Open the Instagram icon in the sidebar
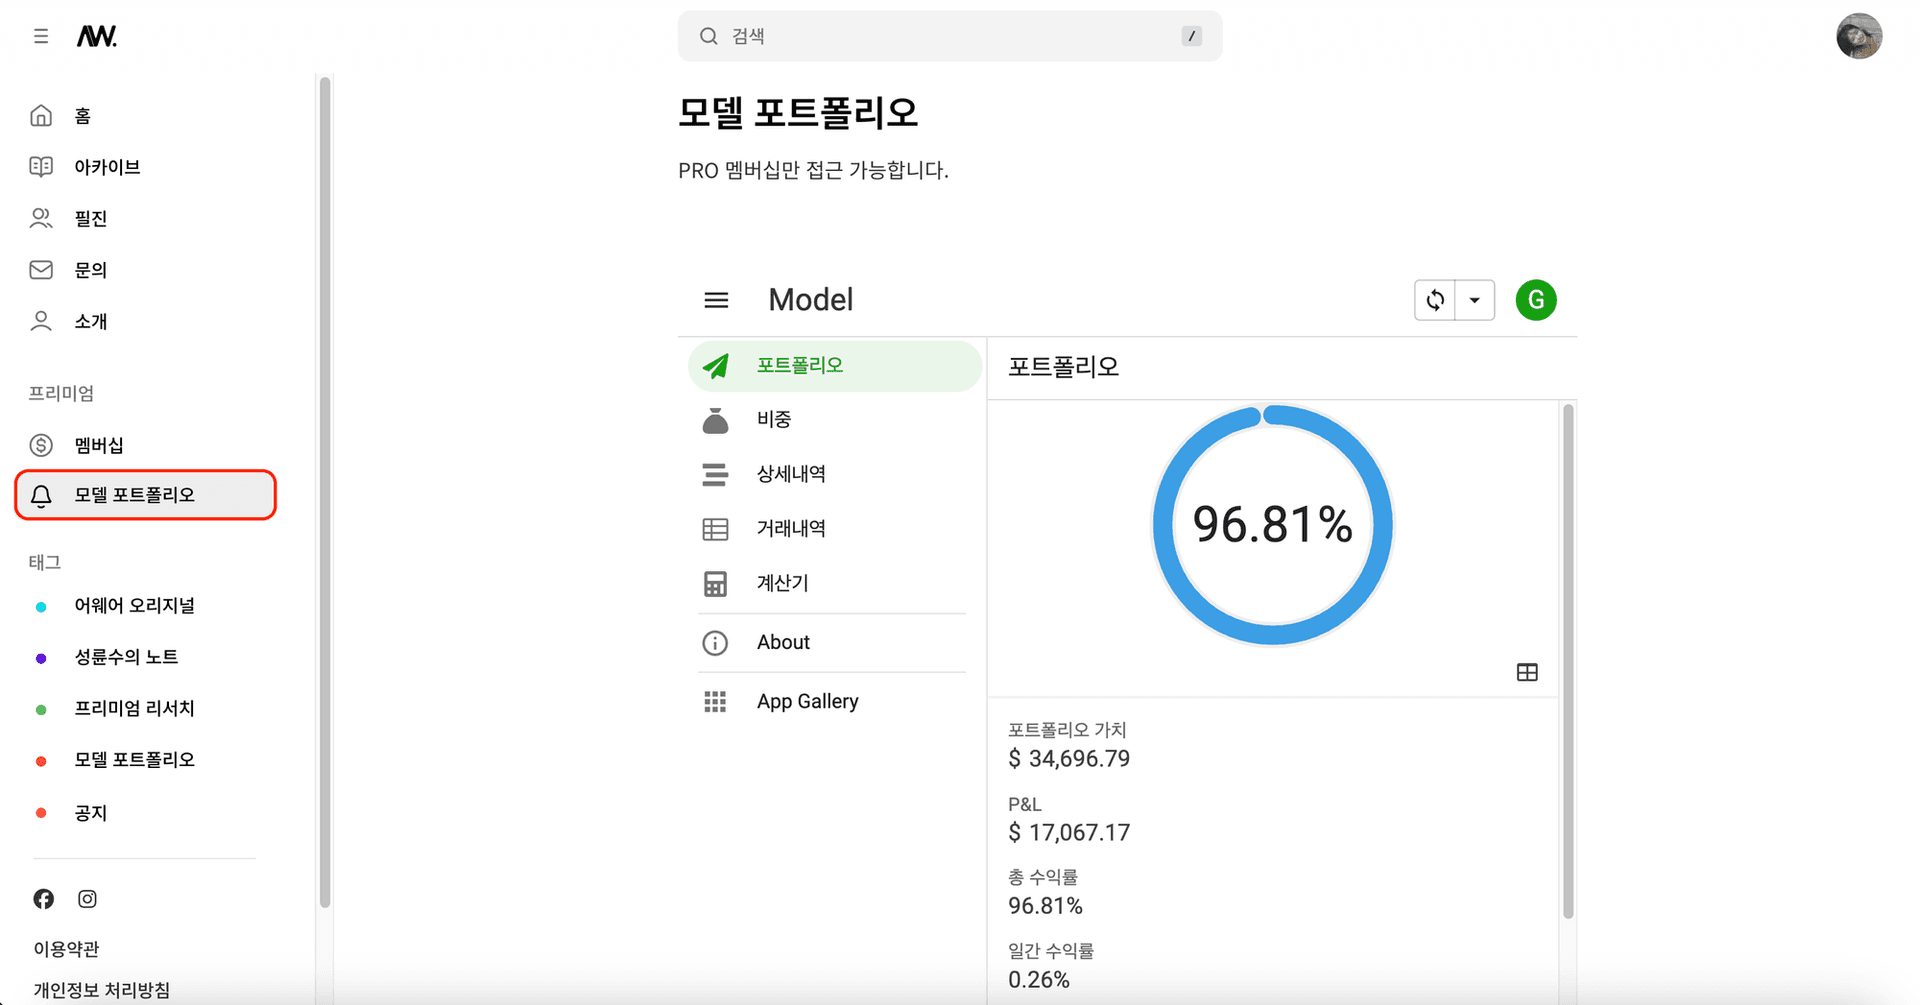Viewport: 1920px width, 1005px height. [x=87, y=898]
